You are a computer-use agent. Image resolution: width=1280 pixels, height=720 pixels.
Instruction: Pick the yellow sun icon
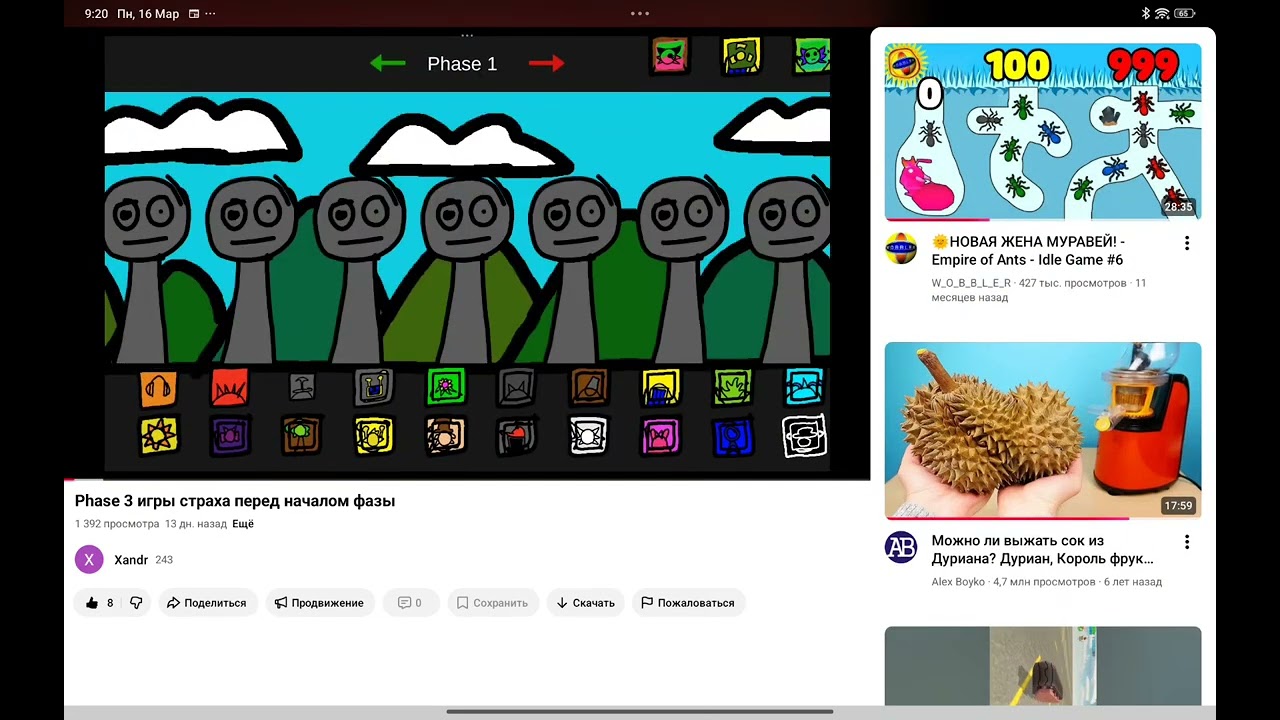(158, 435)
